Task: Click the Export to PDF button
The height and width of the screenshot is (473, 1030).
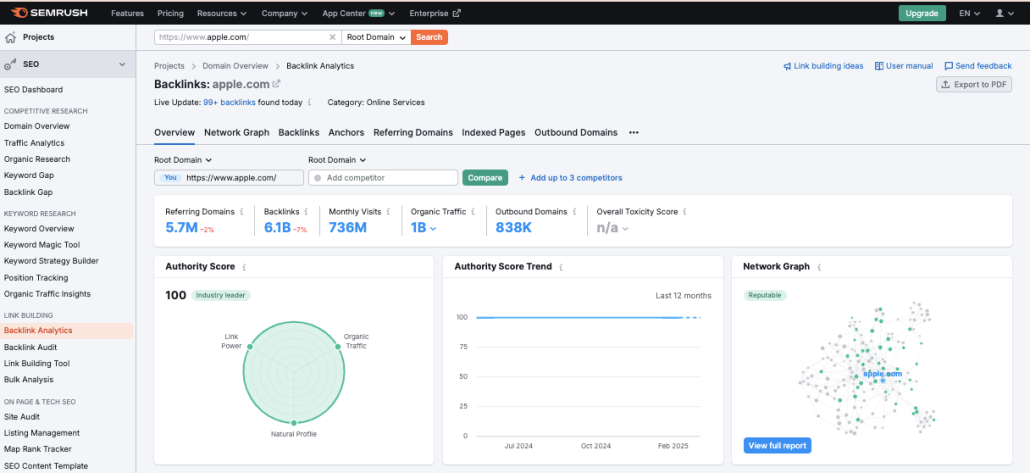Action: click(974, 84)
